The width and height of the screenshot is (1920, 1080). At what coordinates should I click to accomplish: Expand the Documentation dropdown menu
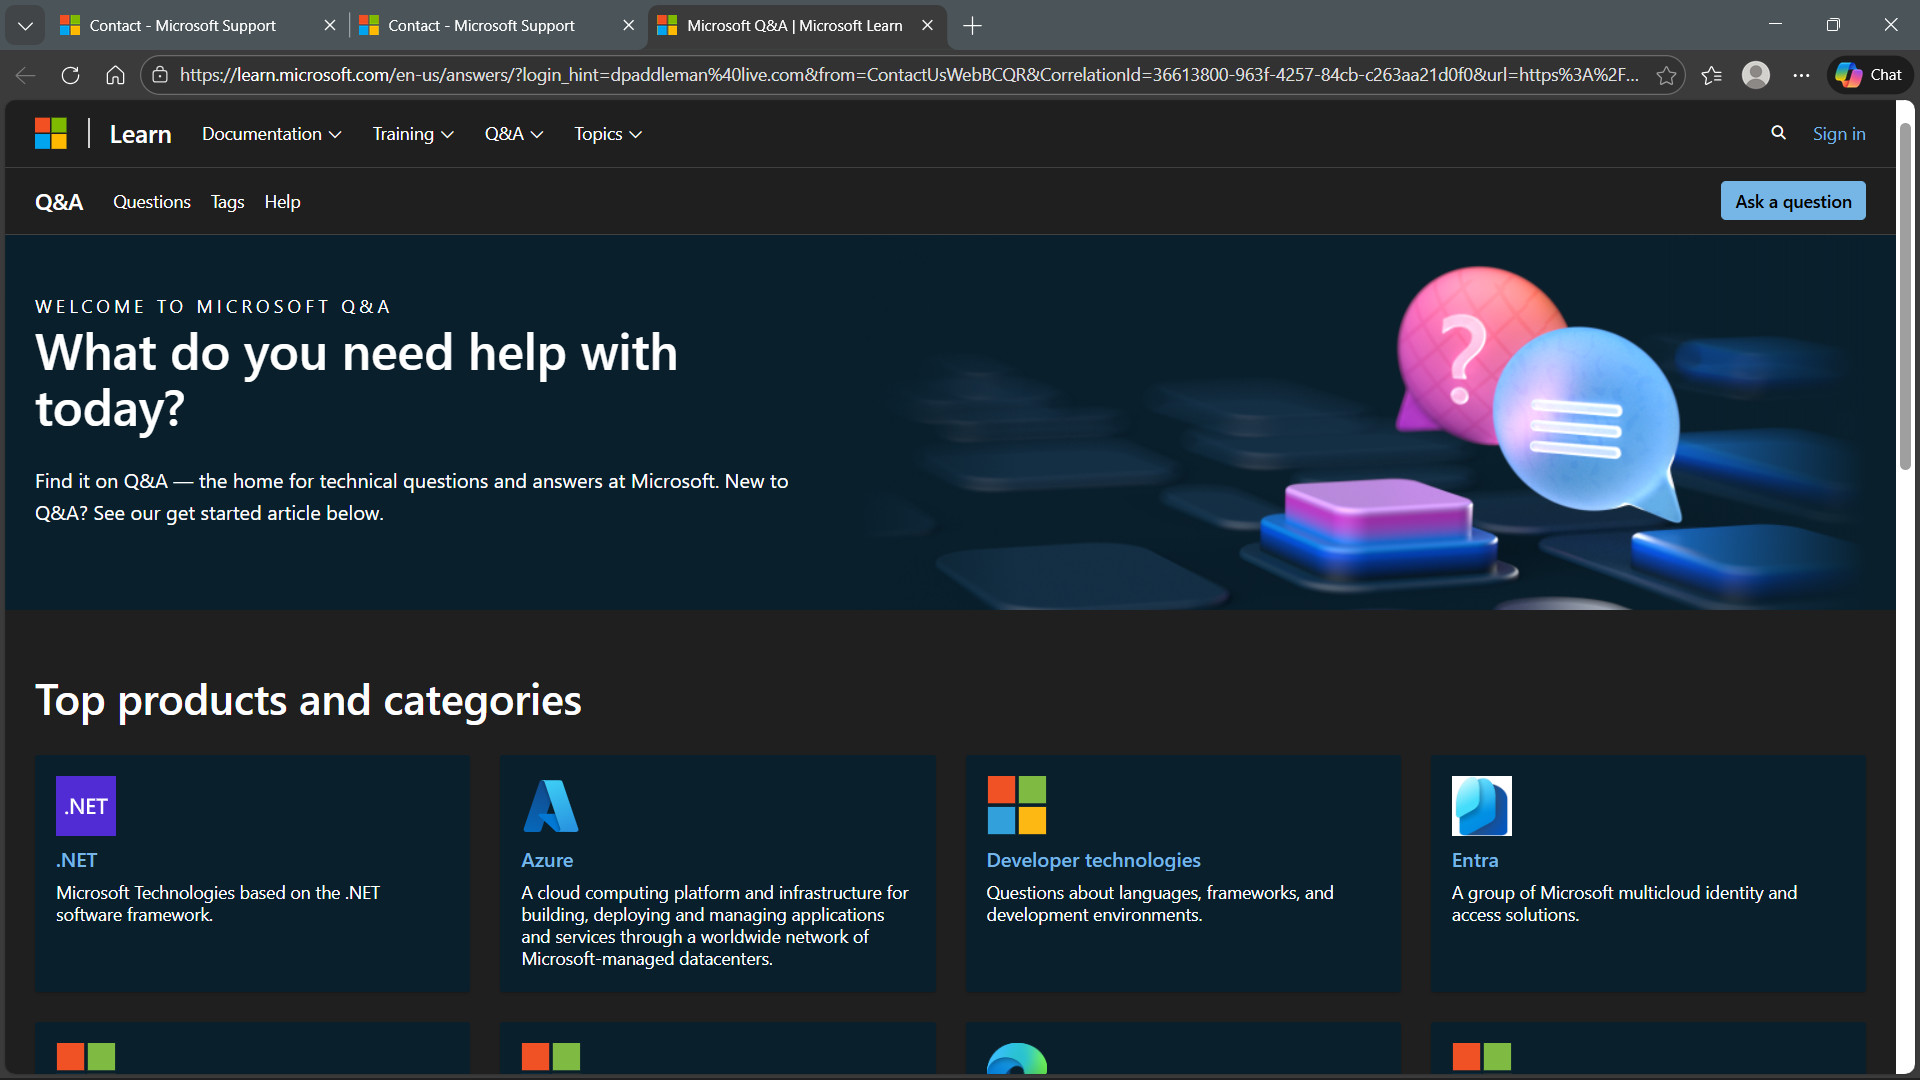click(271, 134)
